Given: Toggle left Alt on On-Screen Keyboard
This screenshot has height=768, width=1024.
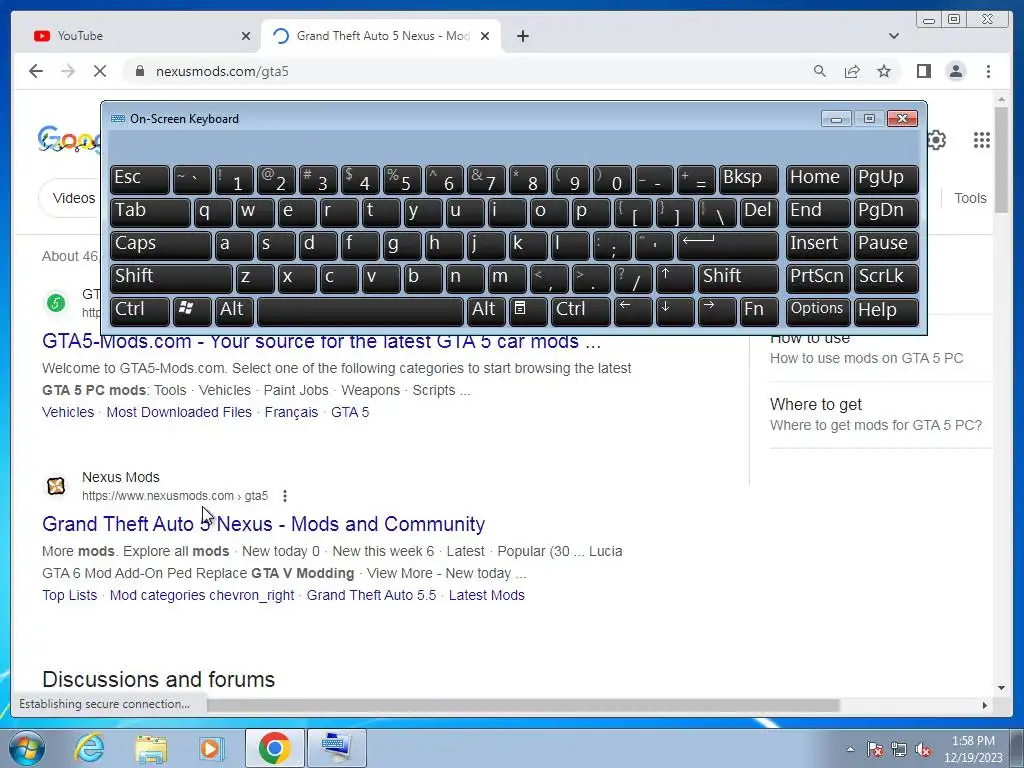Looking at the screenshot, I should [233, 311].
